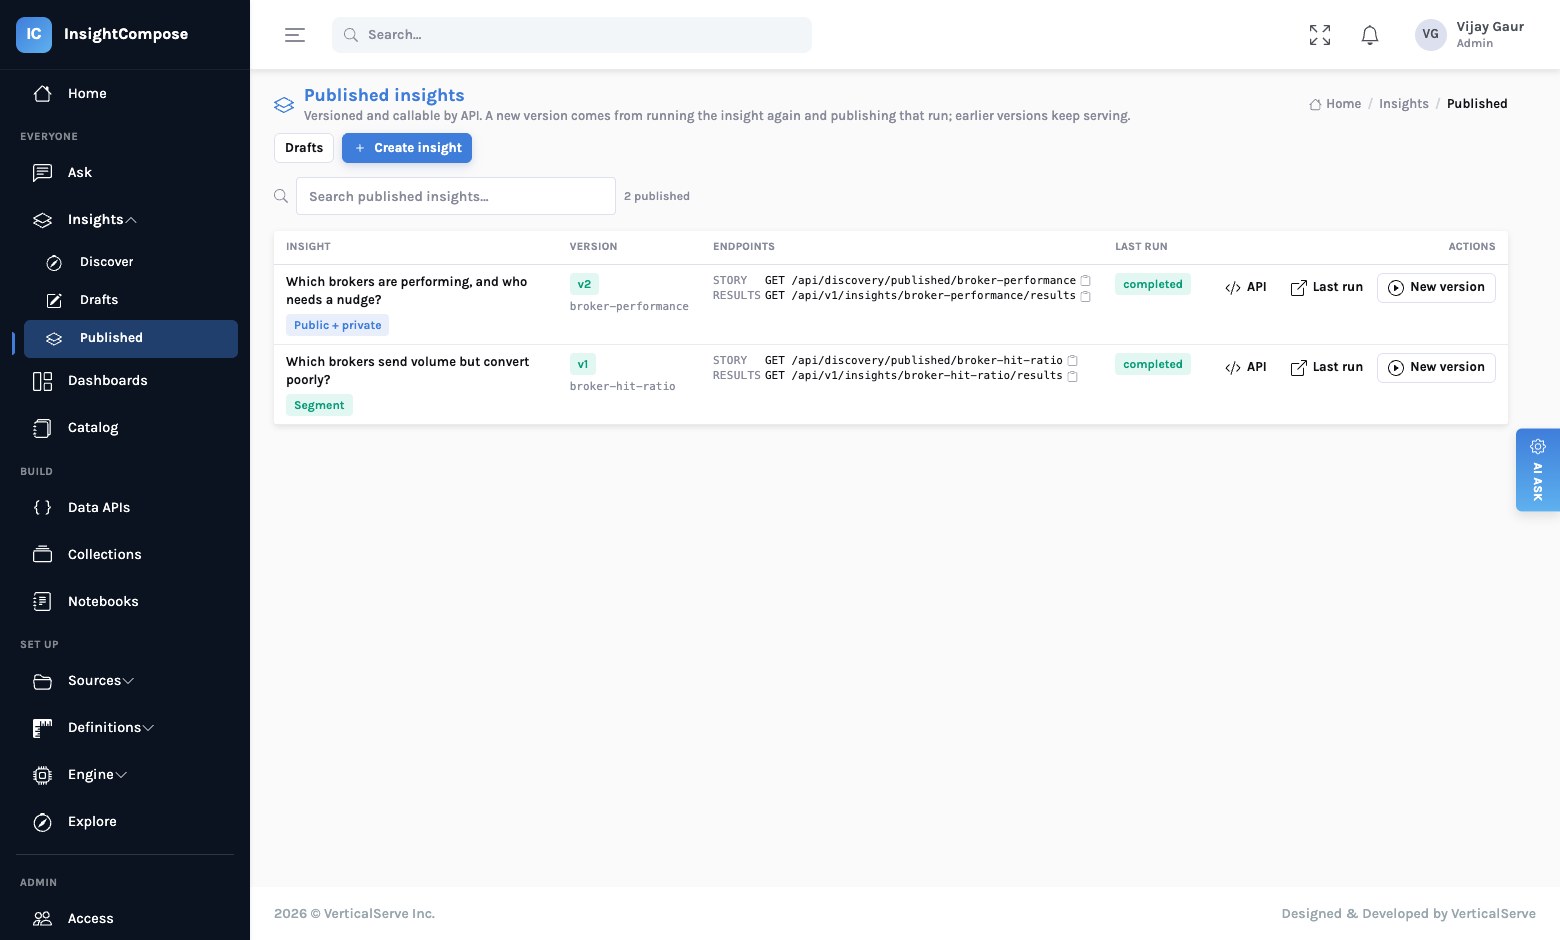Click the Ask chat icon in sidebar
Viewport: 1560px width, 940px height.
42,172
